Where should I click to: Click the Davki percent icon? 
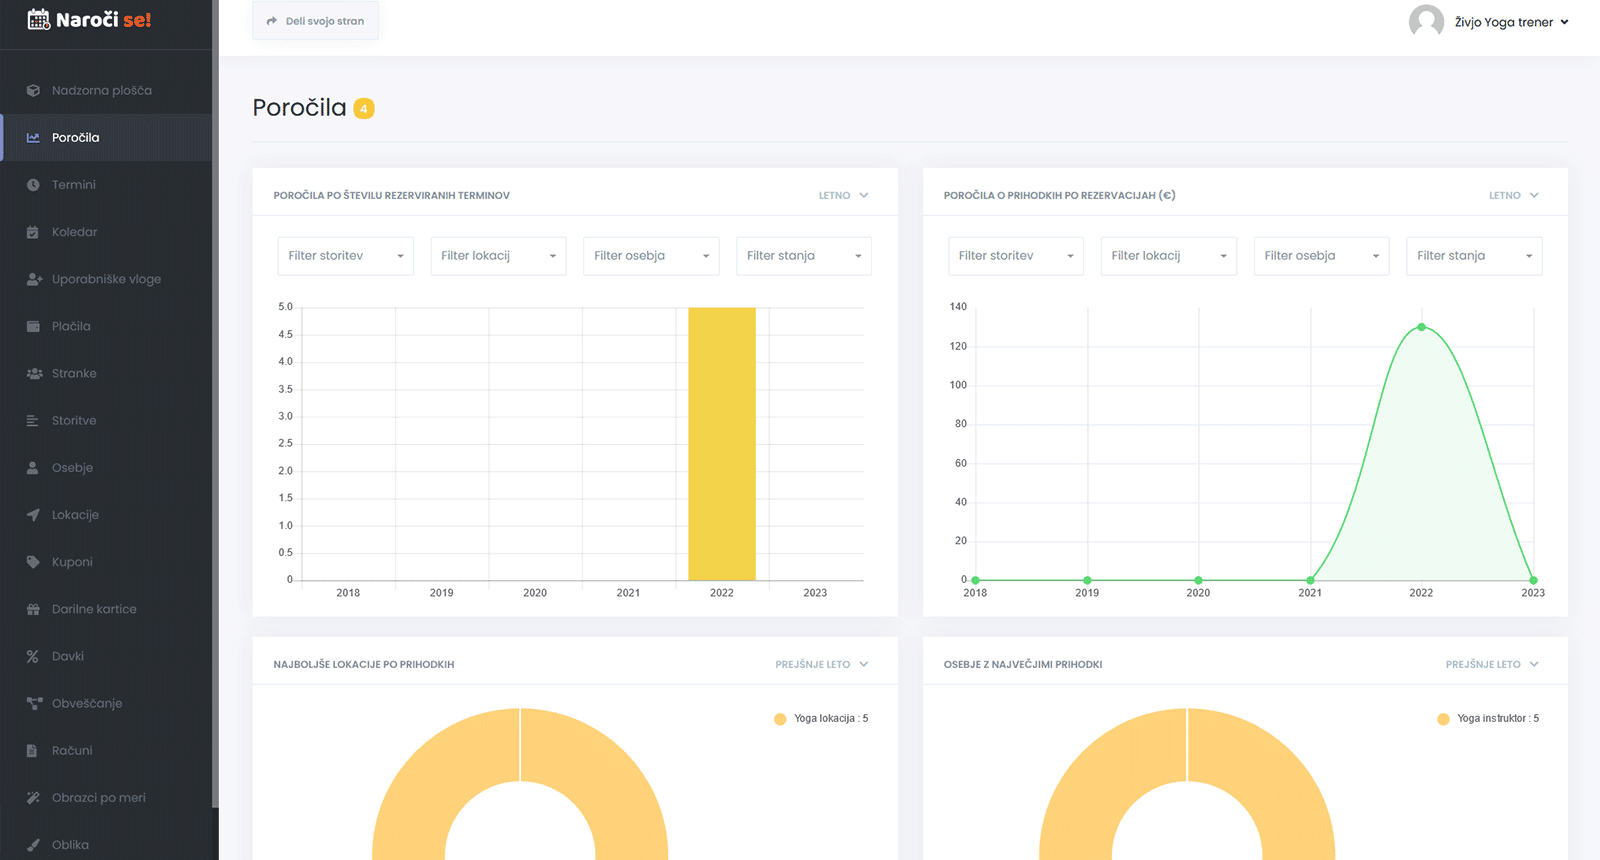33,656
